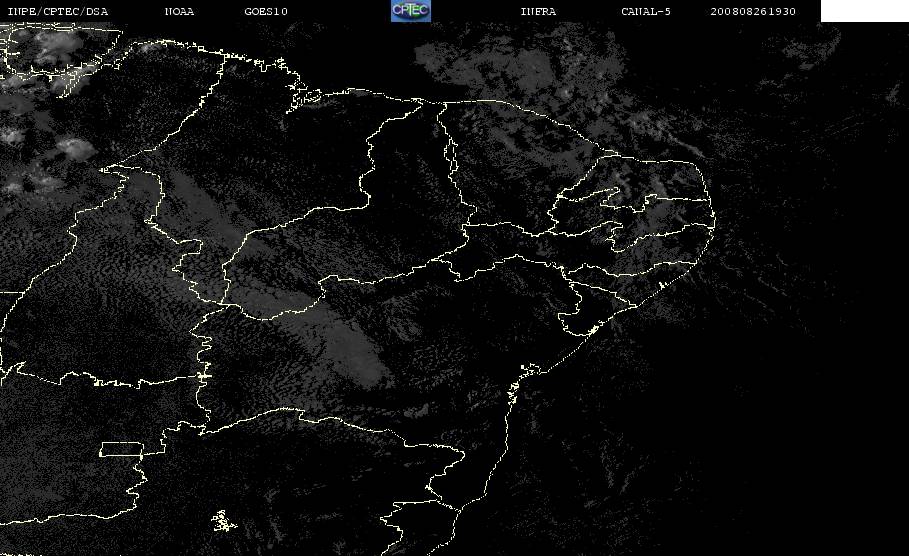909x556 pixels.
Task: Click the gray cloud mass over northern ocean
Action: pyautogui.click(x=522, y=72)
